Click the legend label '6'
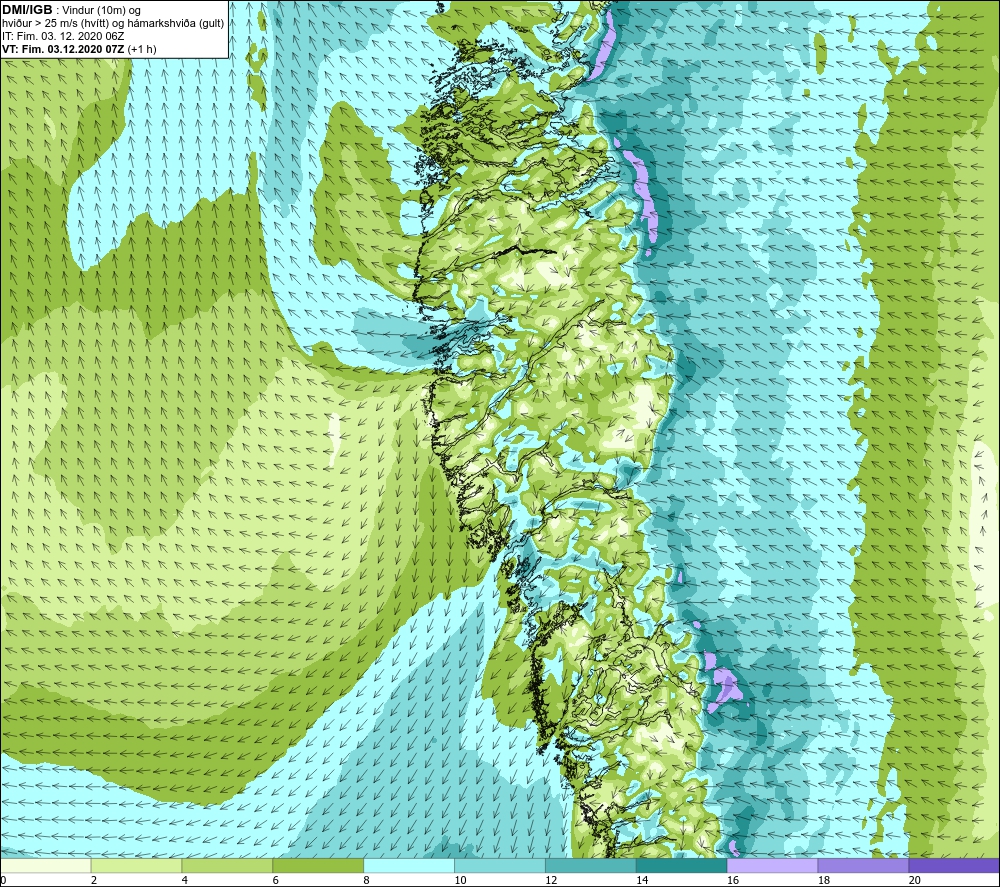Viewport: 1000px width, 887px height. tap(276, 880)
